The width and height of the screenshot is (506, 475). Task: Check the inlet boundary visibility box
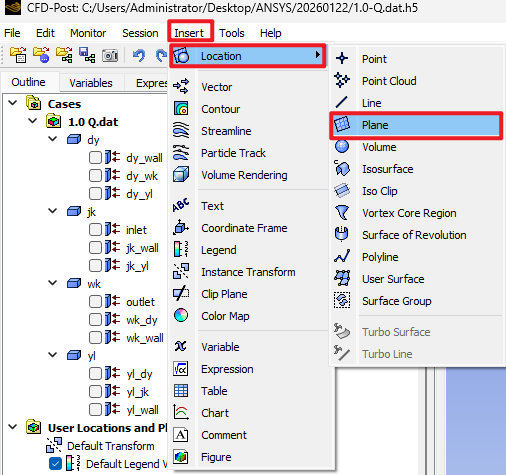(95, 230)
